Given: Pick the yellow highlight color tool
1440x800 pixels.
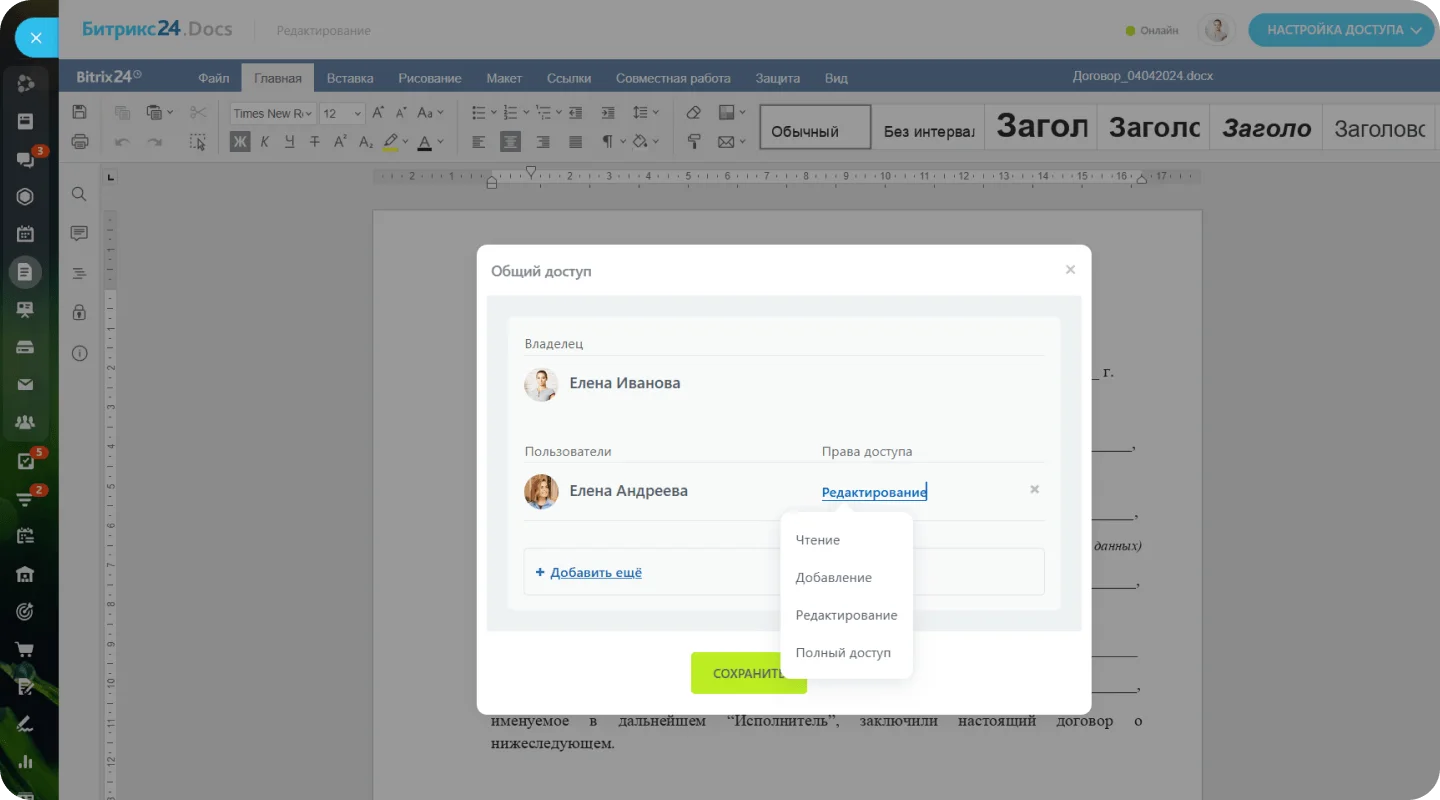Looking at the screenshot, I should click(391, 142).
